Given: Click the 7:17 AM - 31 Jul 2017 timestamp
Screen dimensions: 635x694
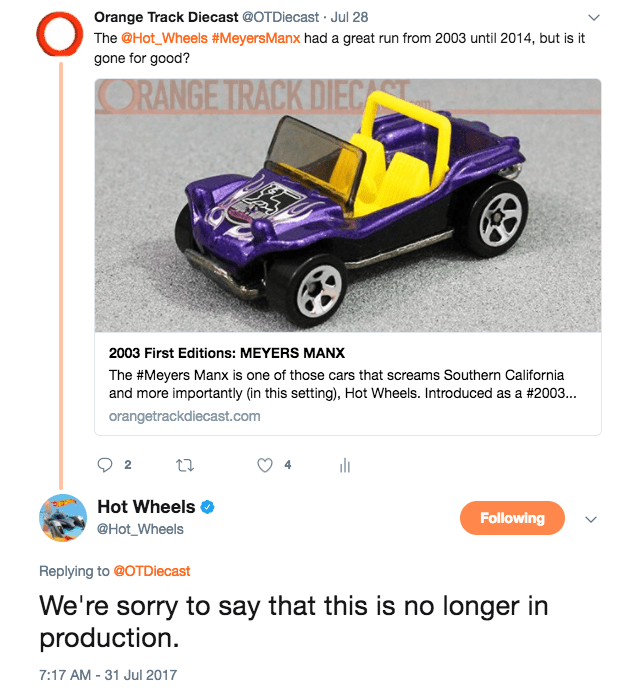Looking at the screenshot, I should [x=108, y=674].
